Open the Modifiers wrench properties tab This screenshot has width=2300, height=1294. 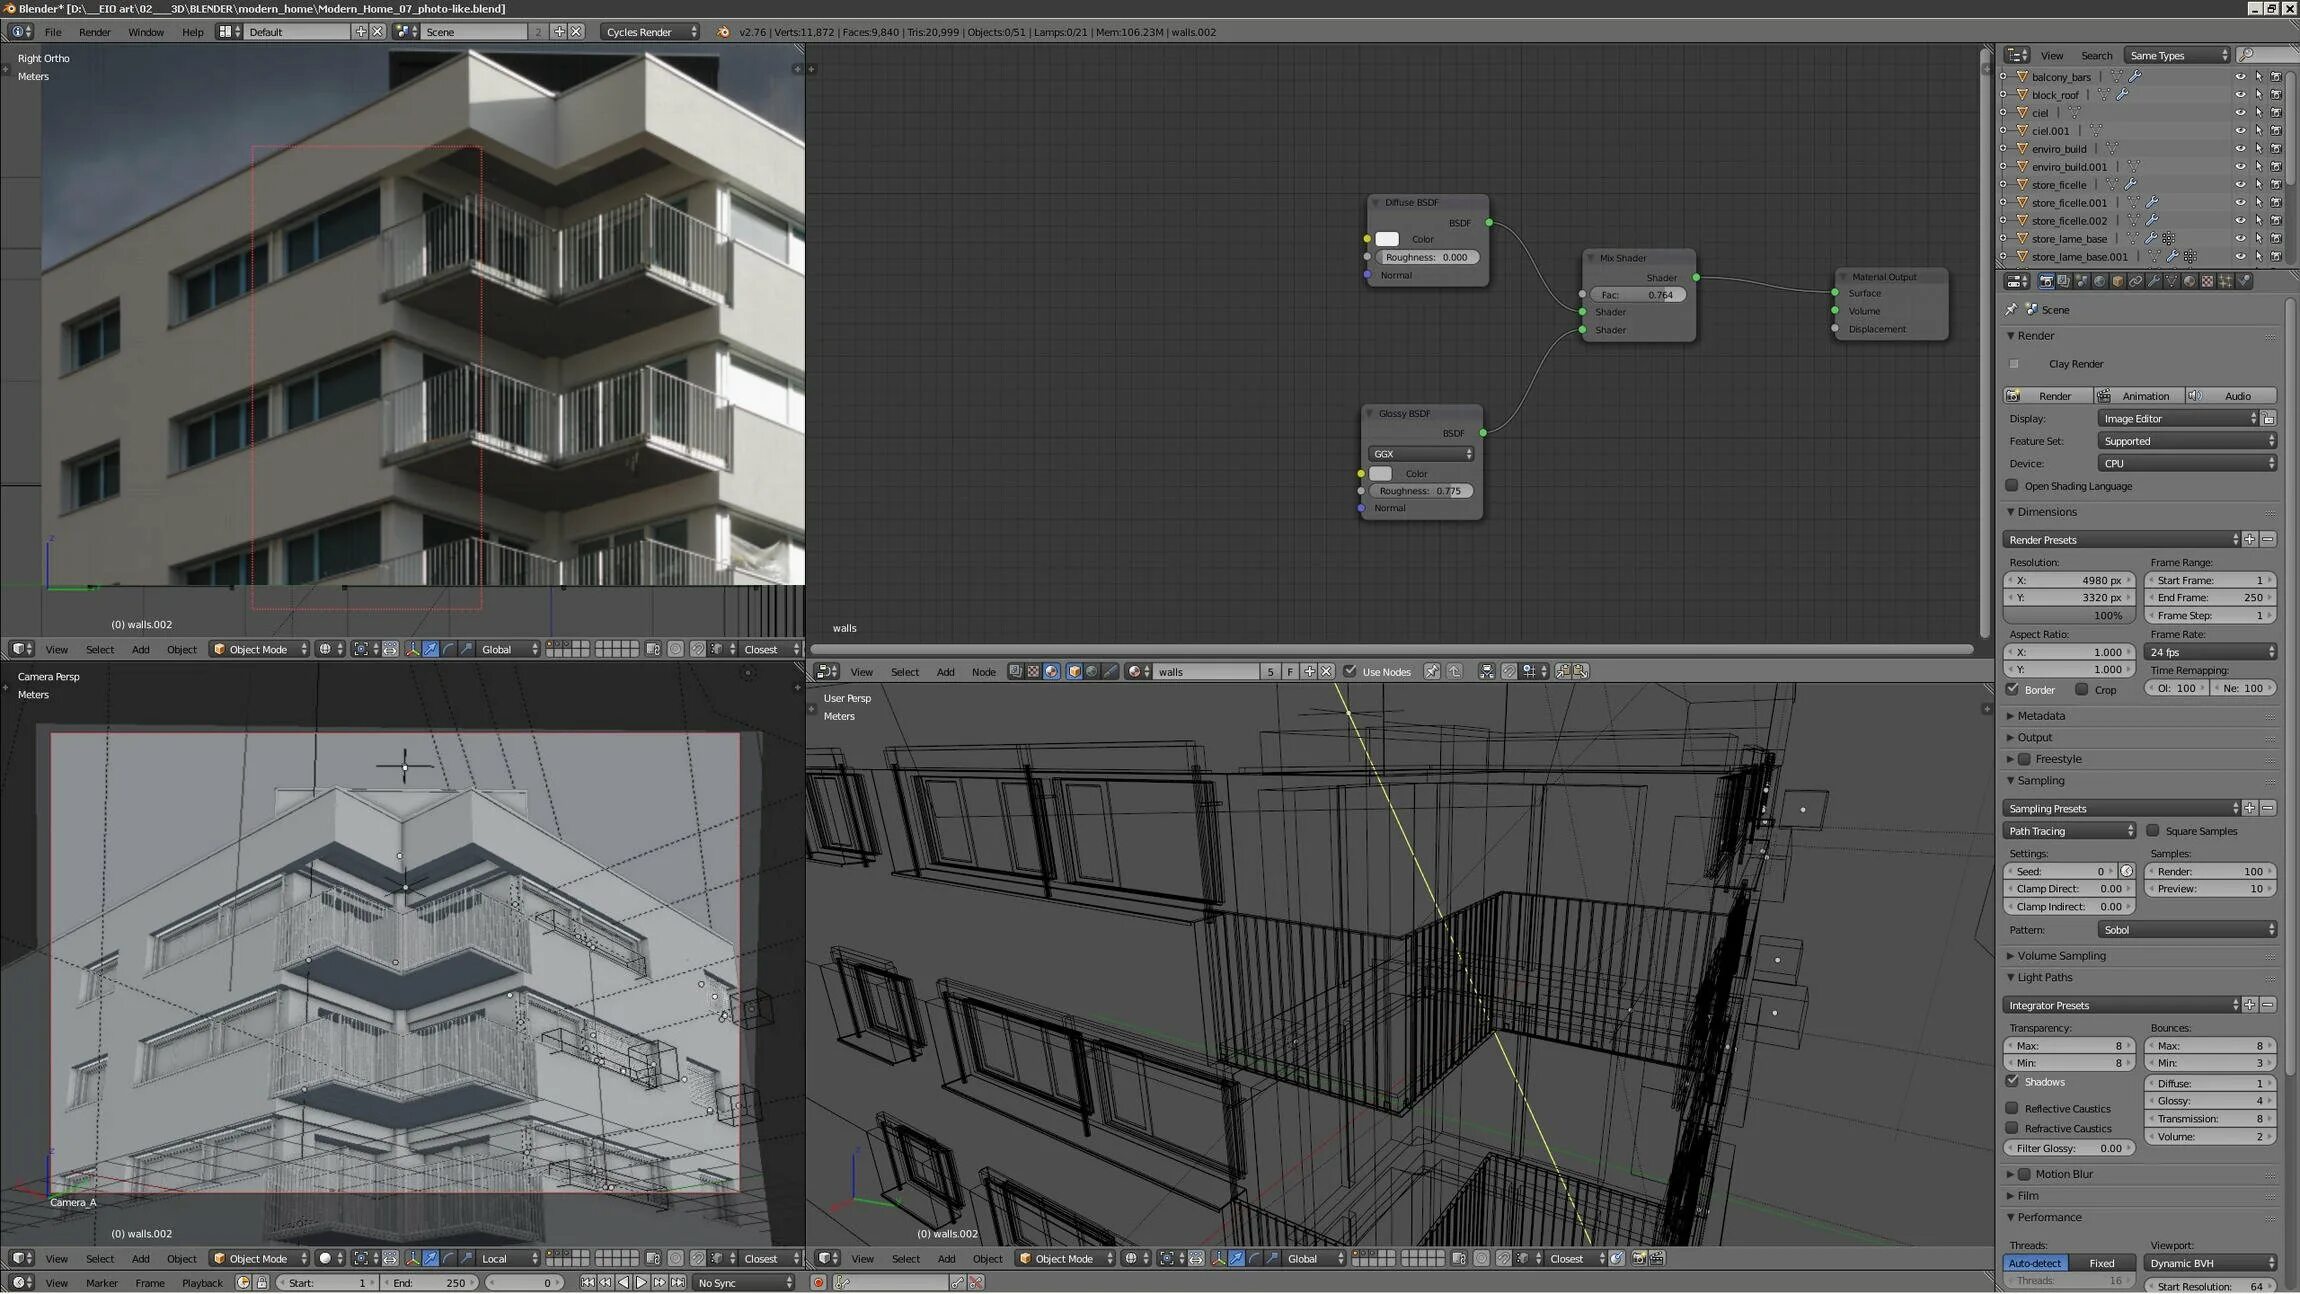point(2153,281)
